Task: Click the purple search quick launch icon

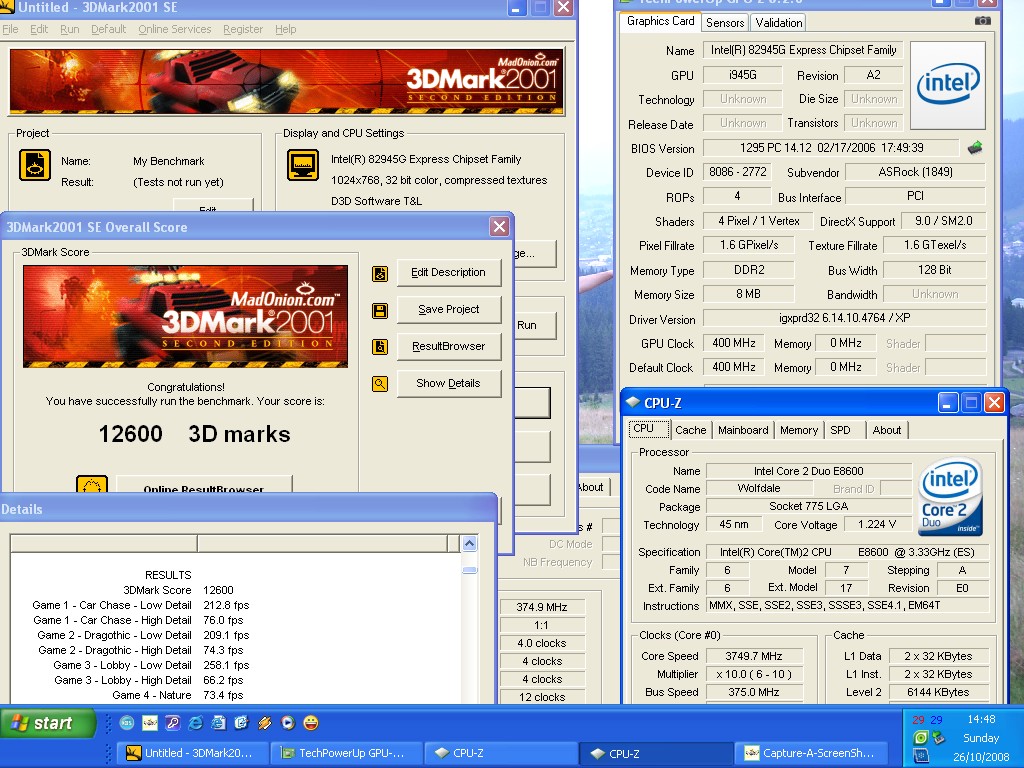Action: (172, 722)
